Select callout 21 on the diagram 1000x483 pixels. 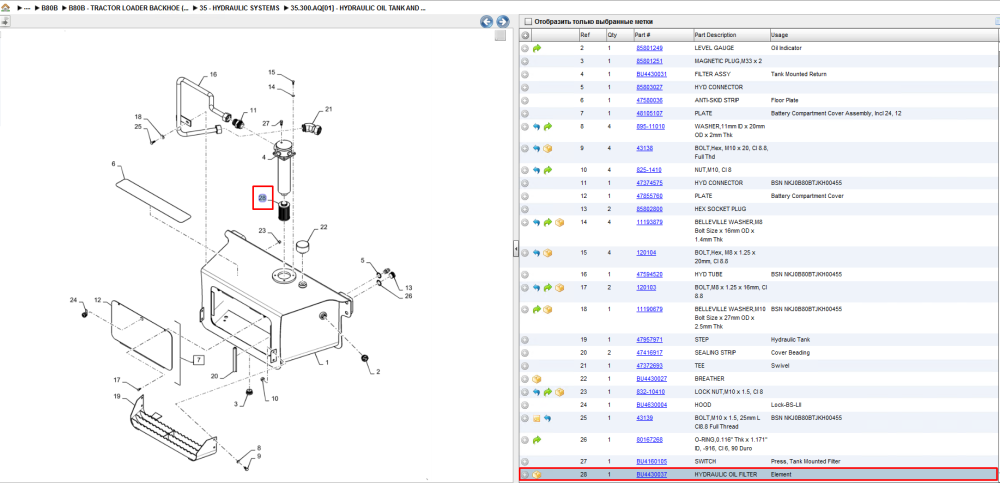(x=329, y=109)
